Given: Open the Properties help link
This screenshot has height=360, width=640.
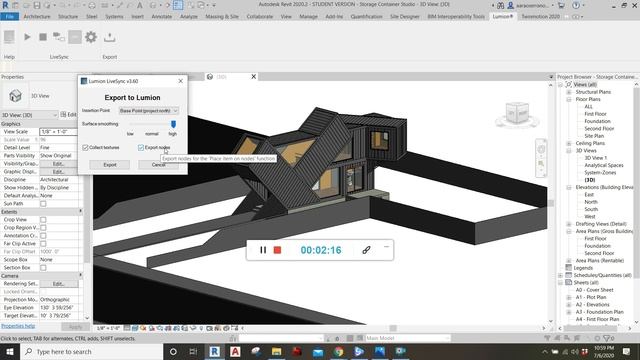Looking at the screenshot, I should (18, 326).
